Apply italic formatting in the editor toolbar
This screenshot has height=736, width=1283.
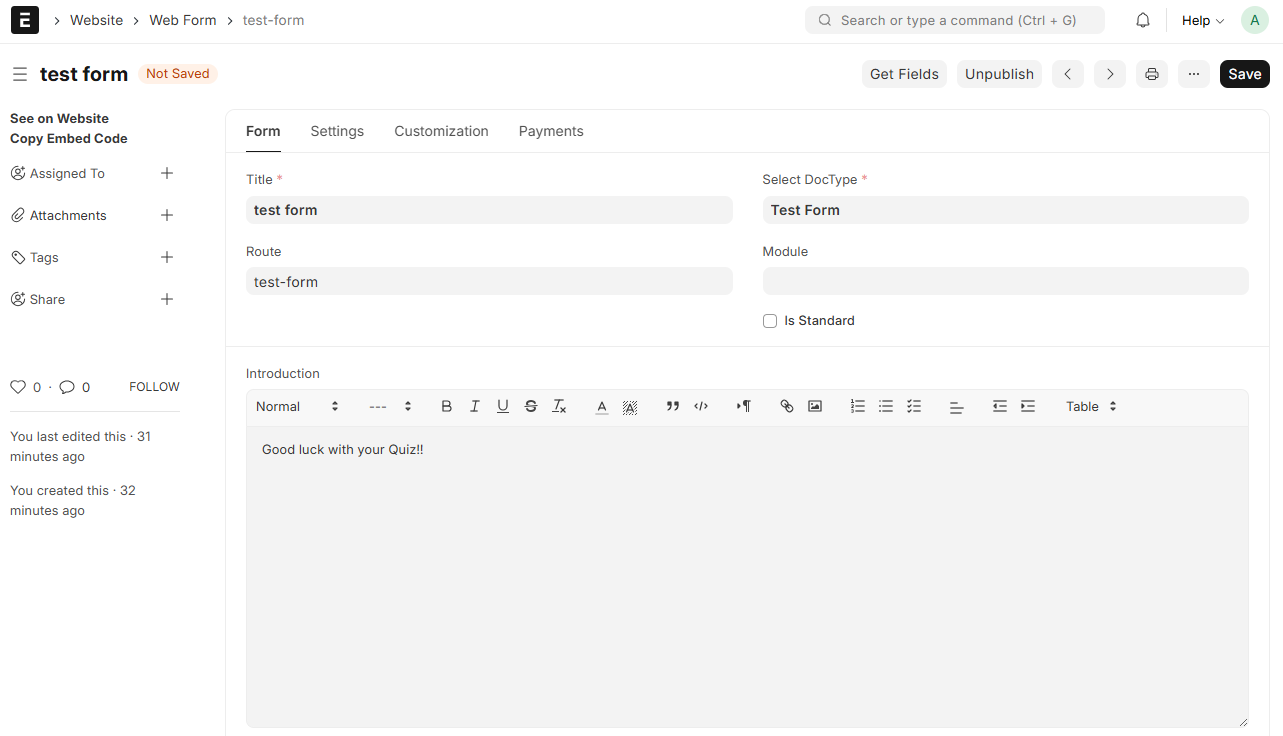(x=475, y=406)
